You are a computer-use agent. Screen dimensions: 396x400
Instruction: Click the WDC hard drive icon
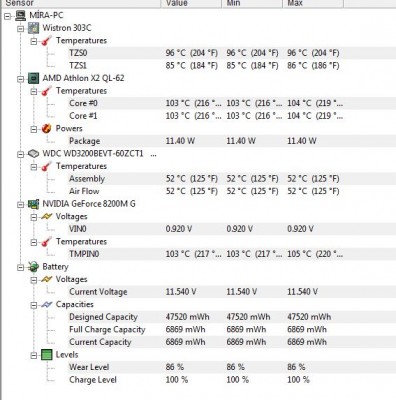click(x=33, y=154)
